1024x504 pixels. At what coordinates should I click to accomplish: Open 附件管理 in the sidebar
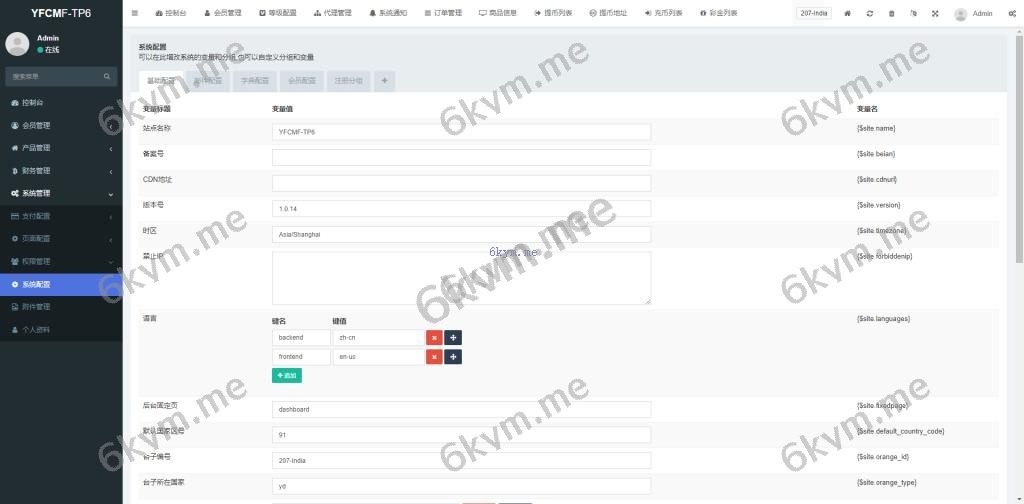point(61,307)
